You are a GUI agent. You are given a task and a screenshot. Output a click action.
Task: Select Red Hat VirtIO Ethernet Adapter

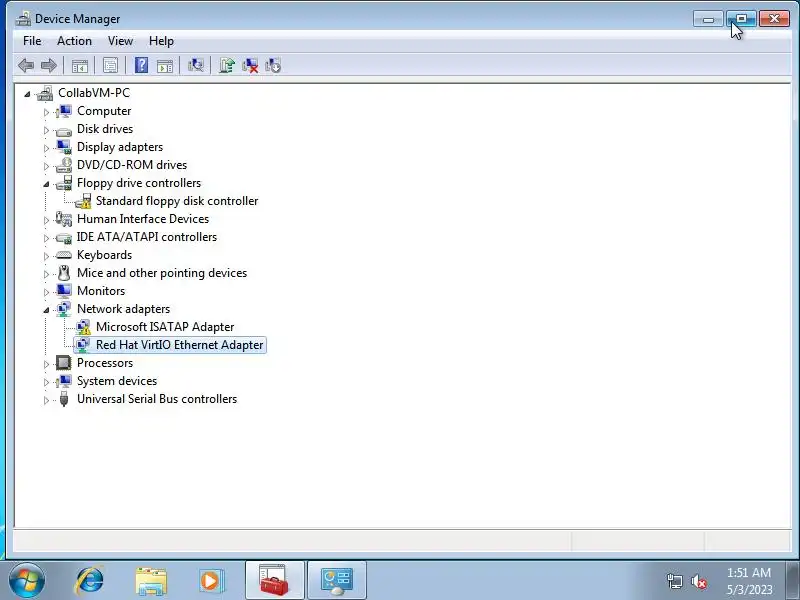coord(180,345)
